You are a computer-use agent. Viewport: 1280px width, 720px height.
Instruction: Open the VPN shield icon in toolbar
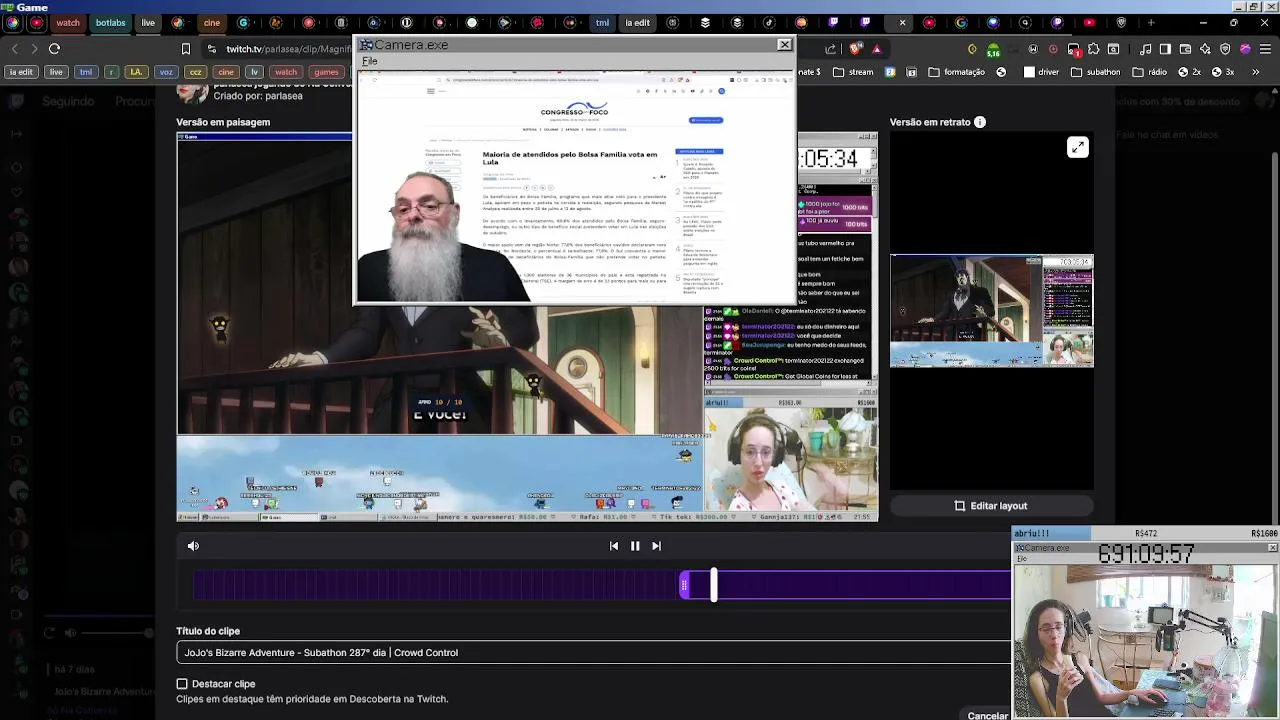[x=1226, y=48]
